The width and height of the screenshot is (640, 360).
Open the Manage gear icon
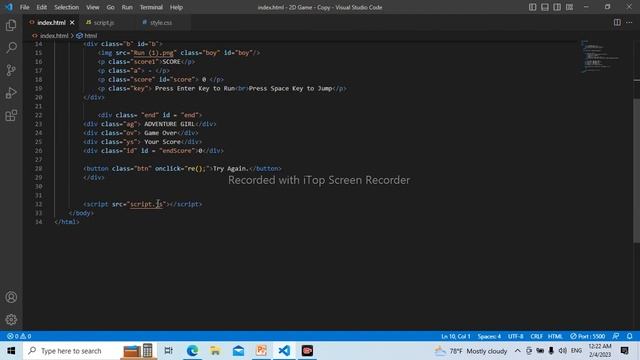11,319
